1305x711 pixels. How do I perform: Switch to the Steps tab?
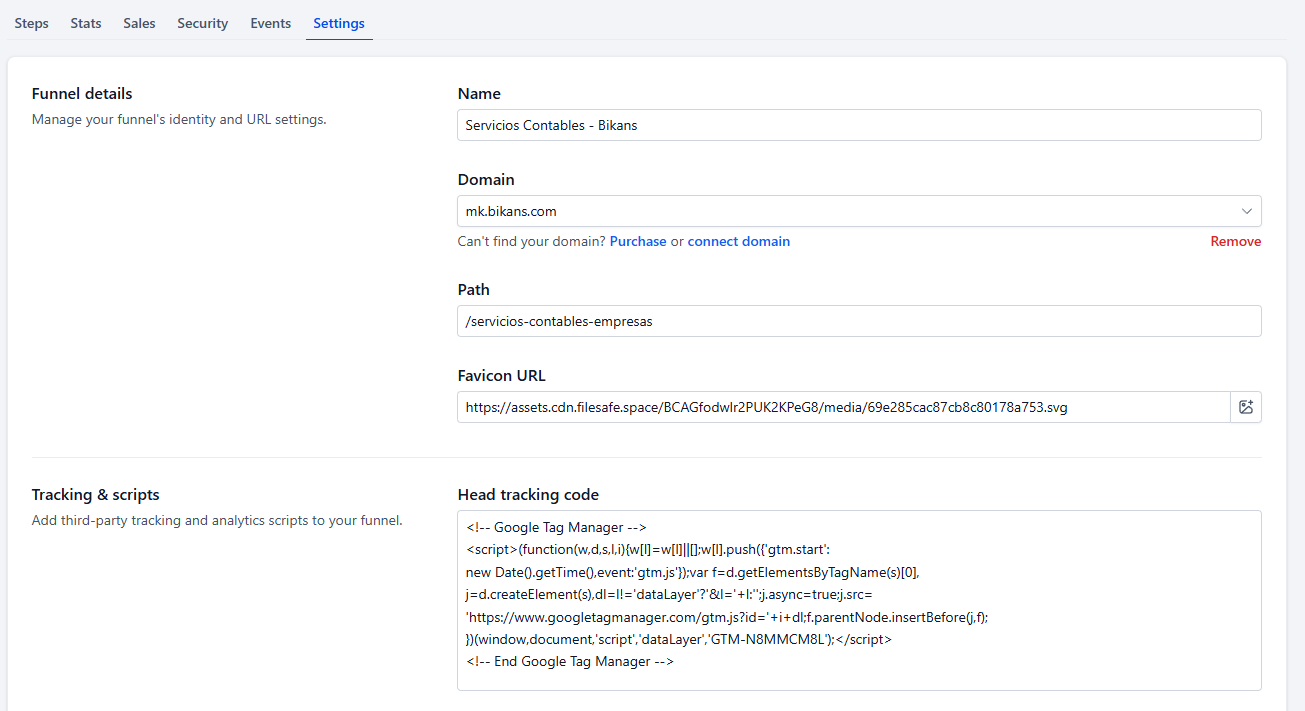point(31,23)
